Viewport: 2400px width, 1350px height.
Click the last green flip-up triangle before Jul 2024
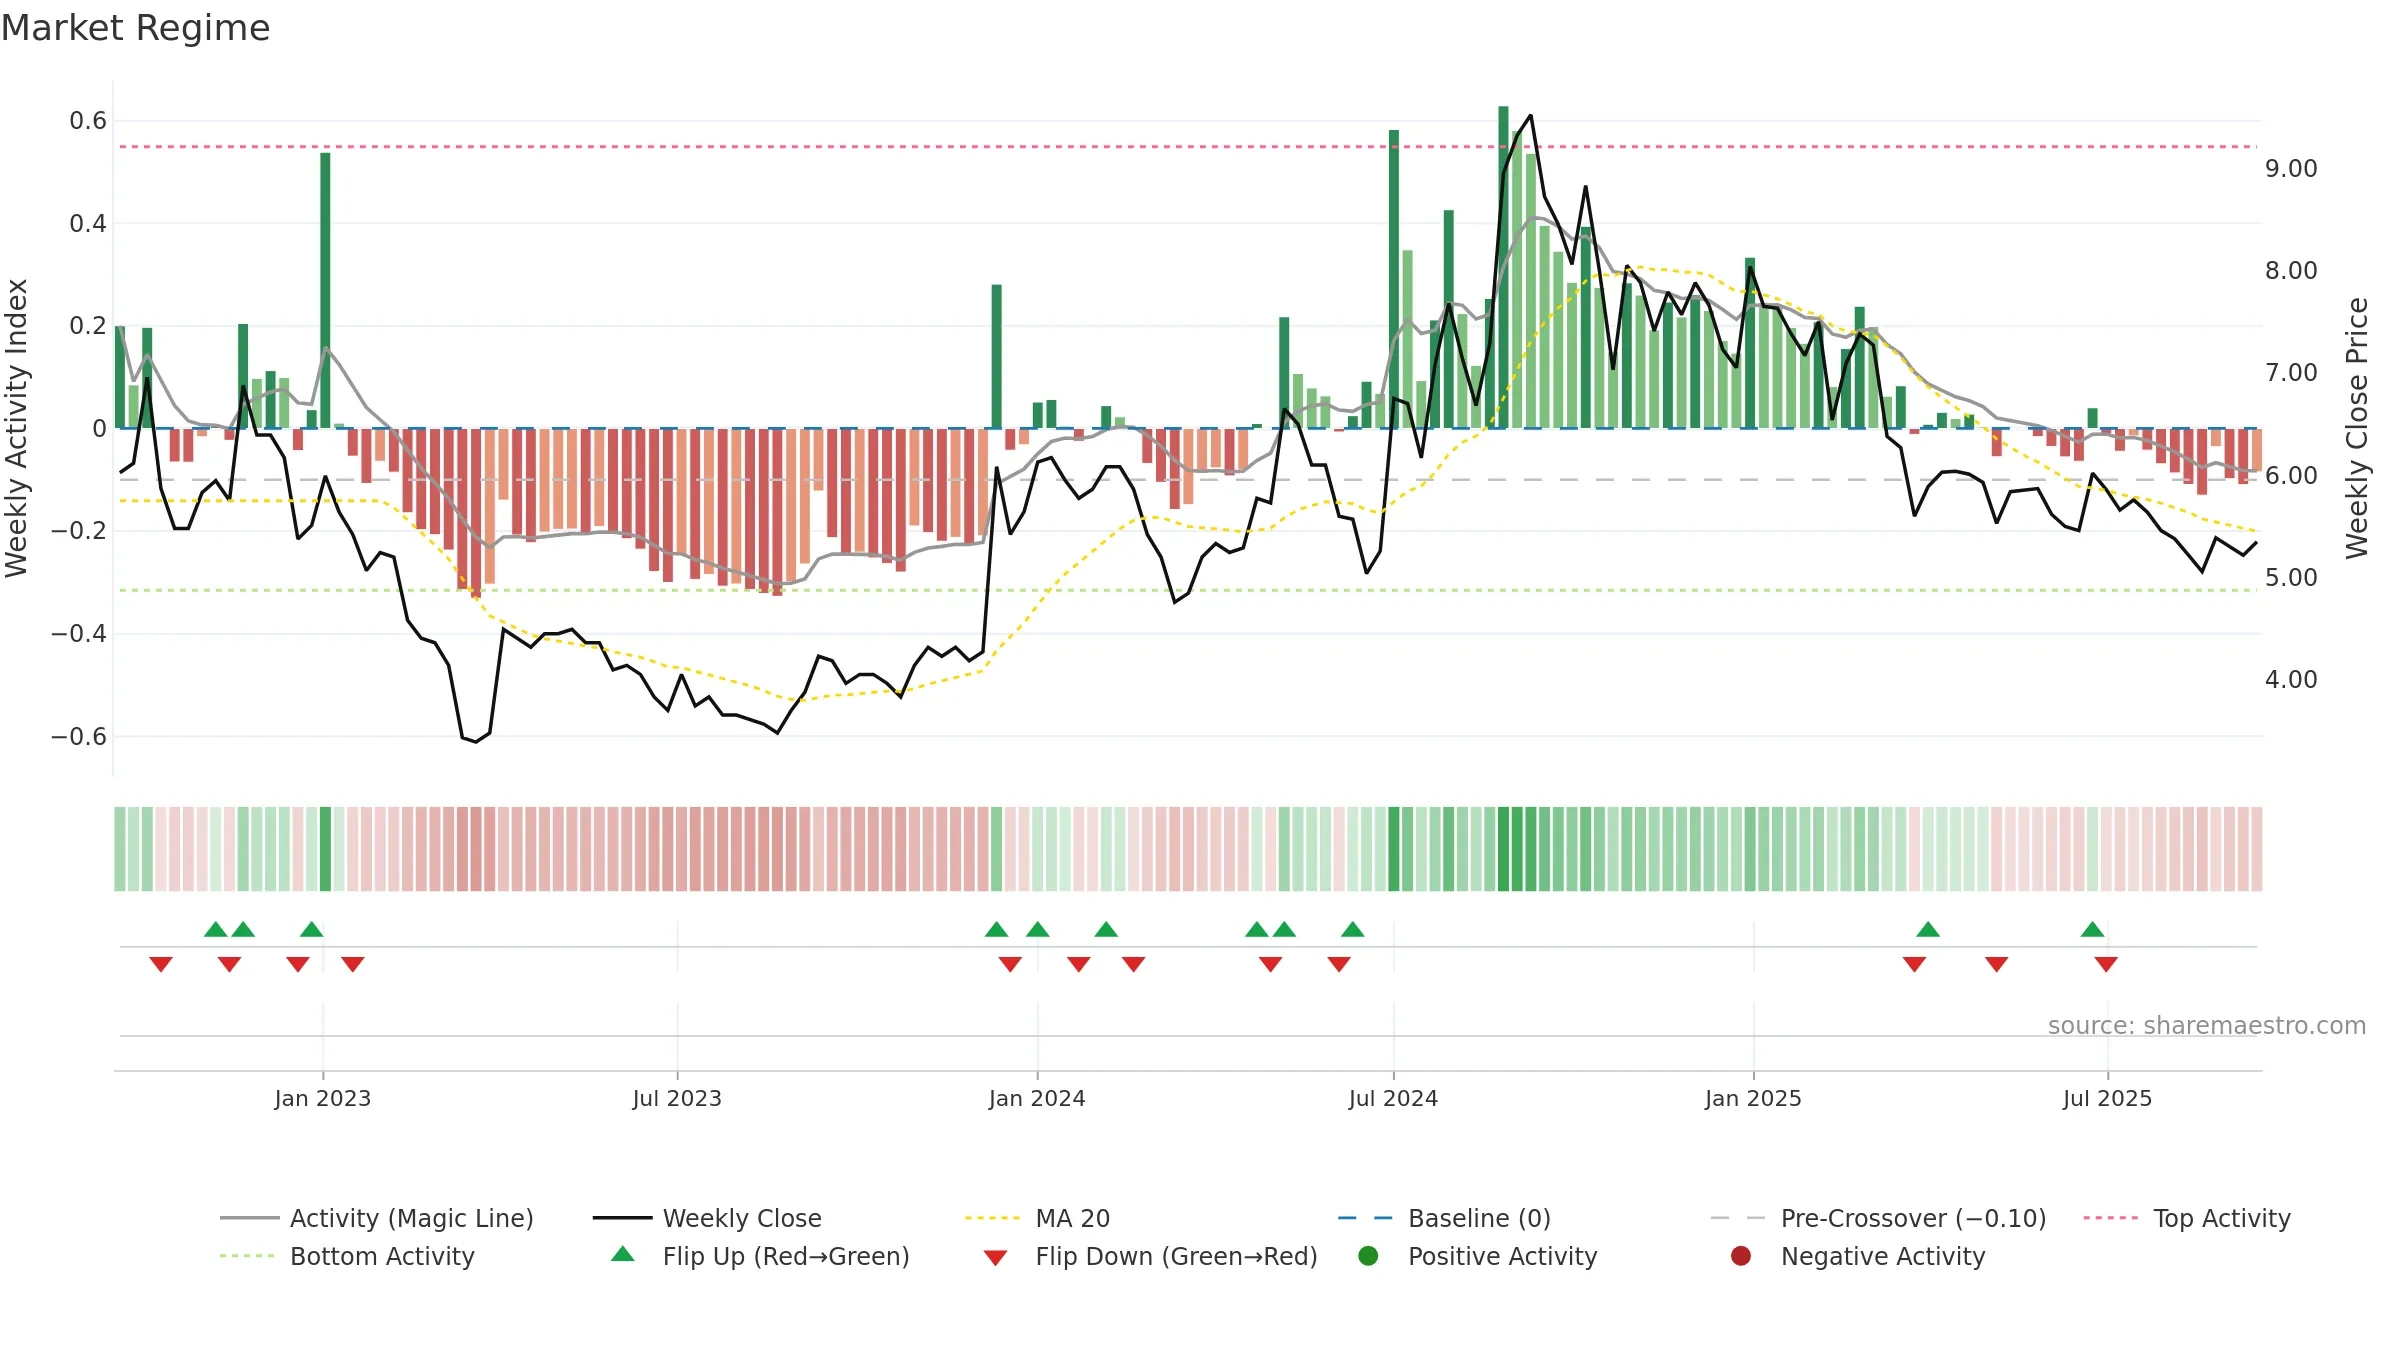point(1353,929)
